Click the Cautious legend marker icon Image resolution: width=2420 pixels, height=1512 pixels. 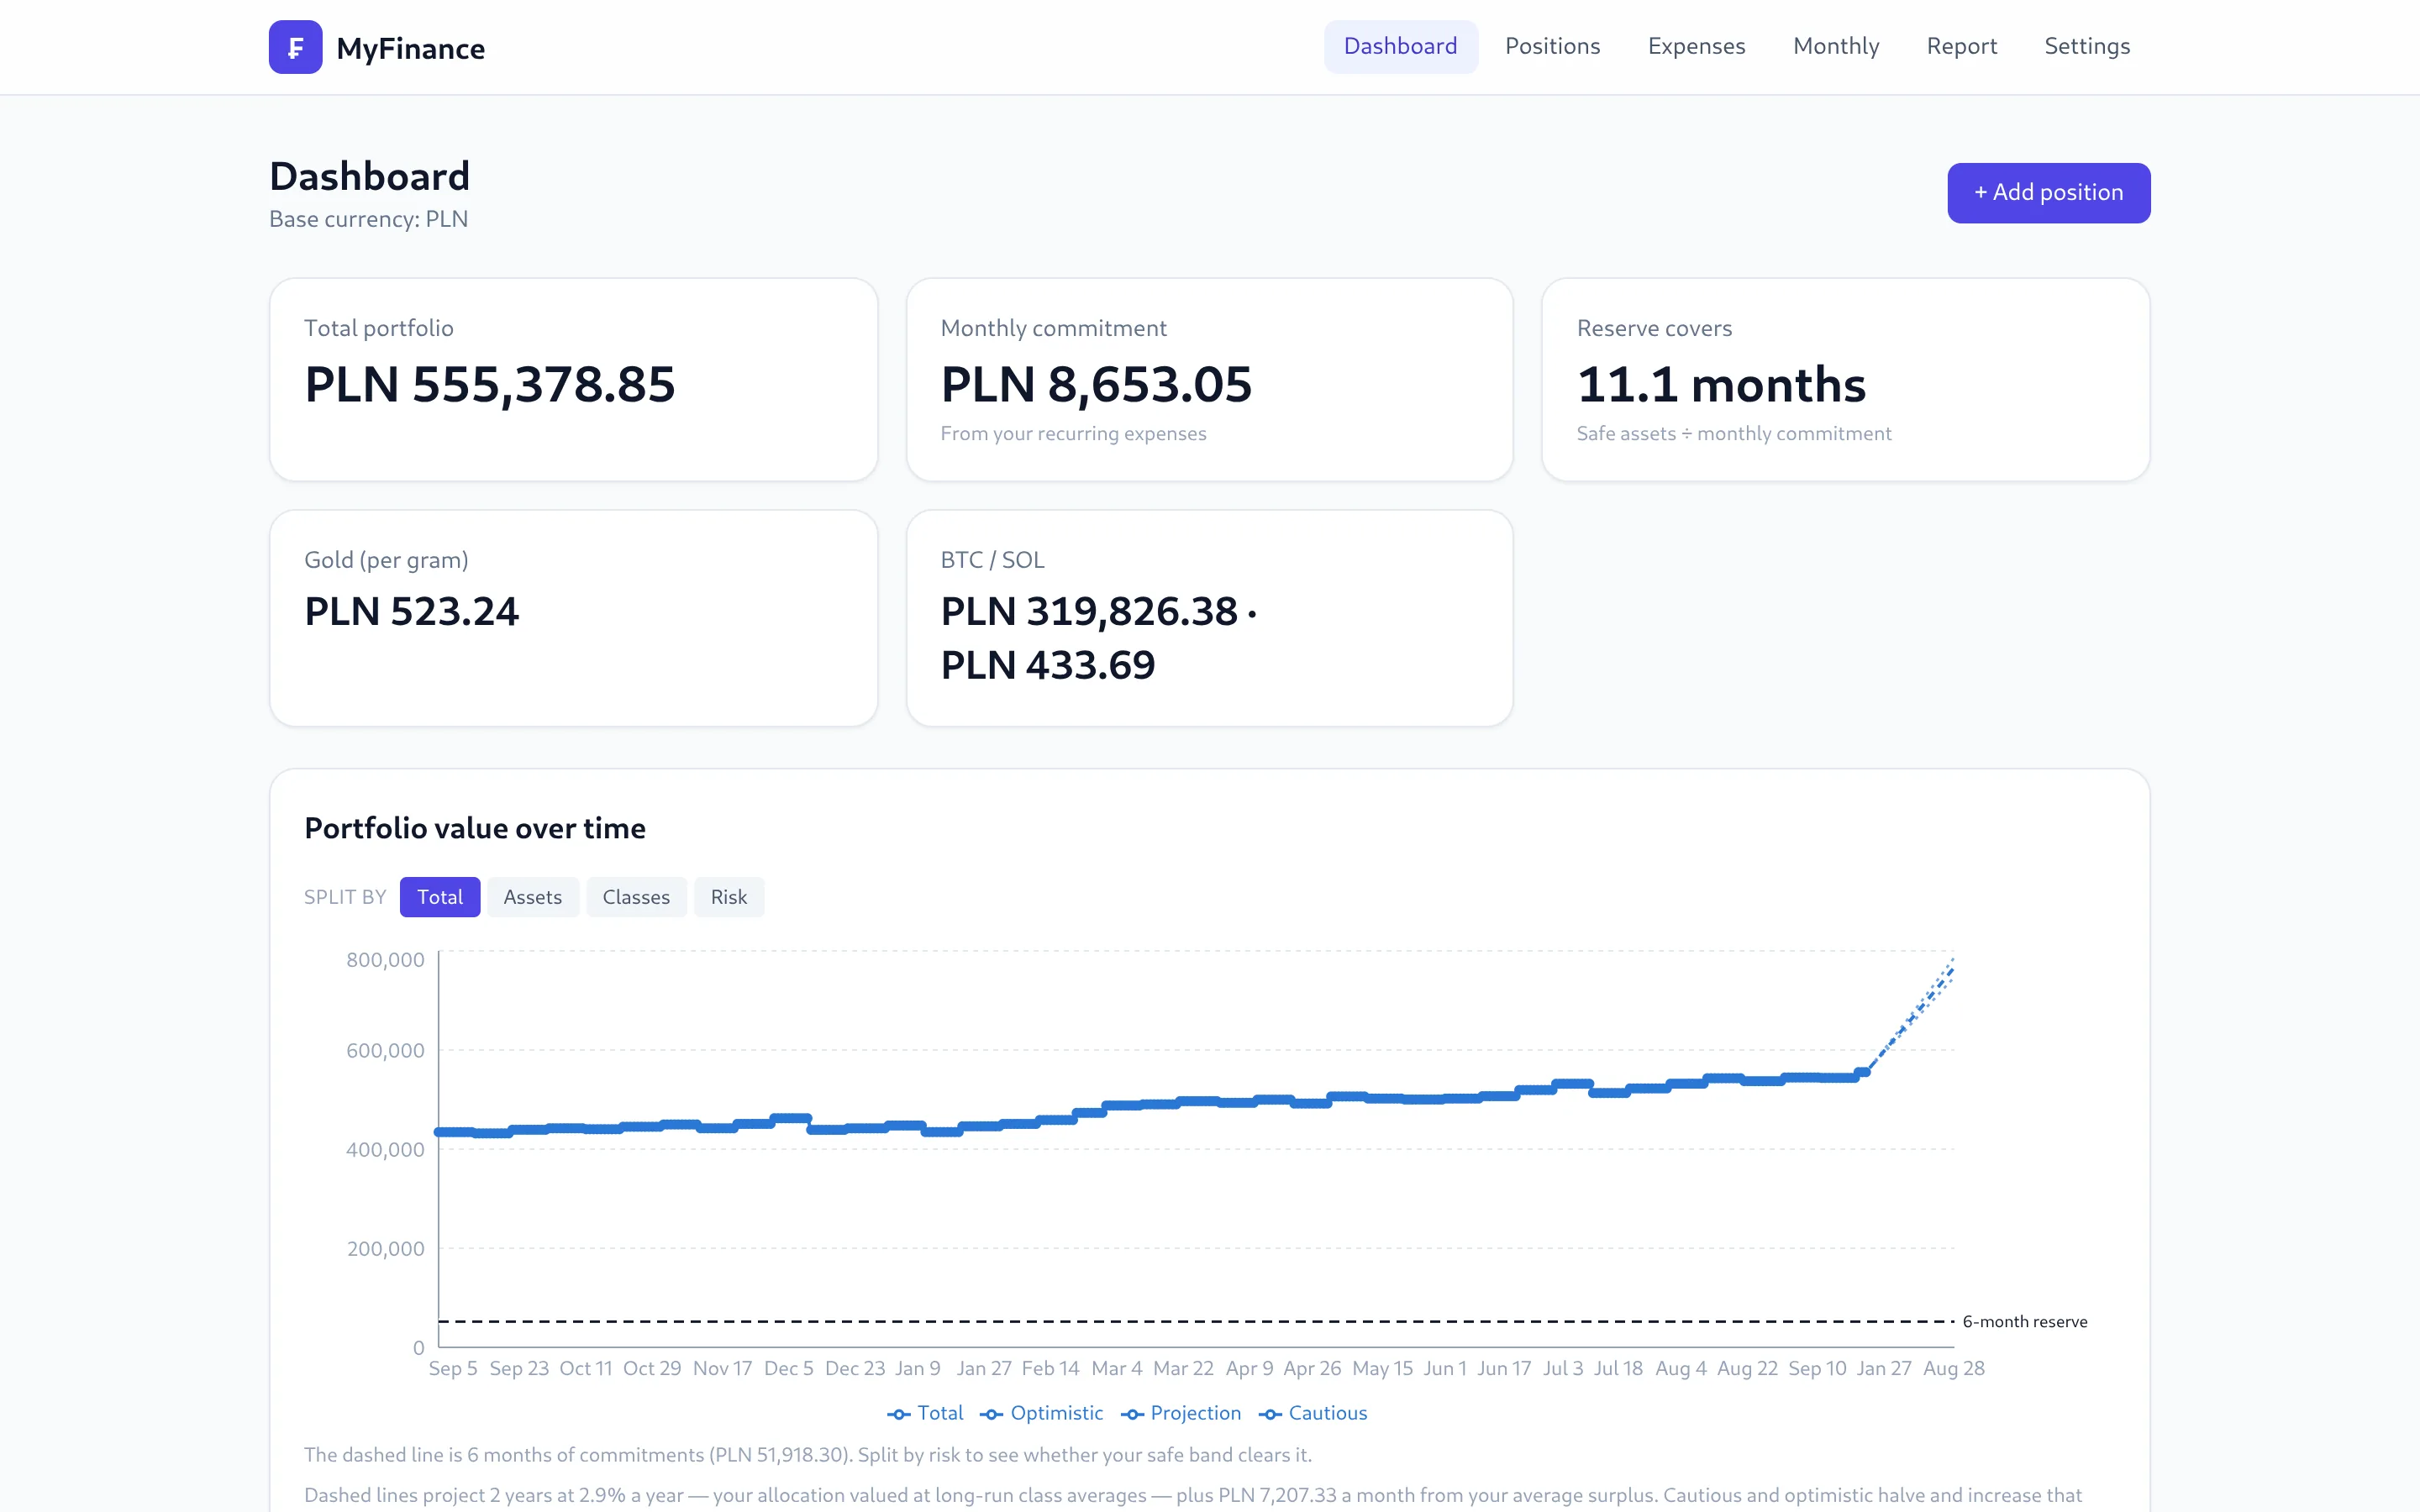1270,1414
